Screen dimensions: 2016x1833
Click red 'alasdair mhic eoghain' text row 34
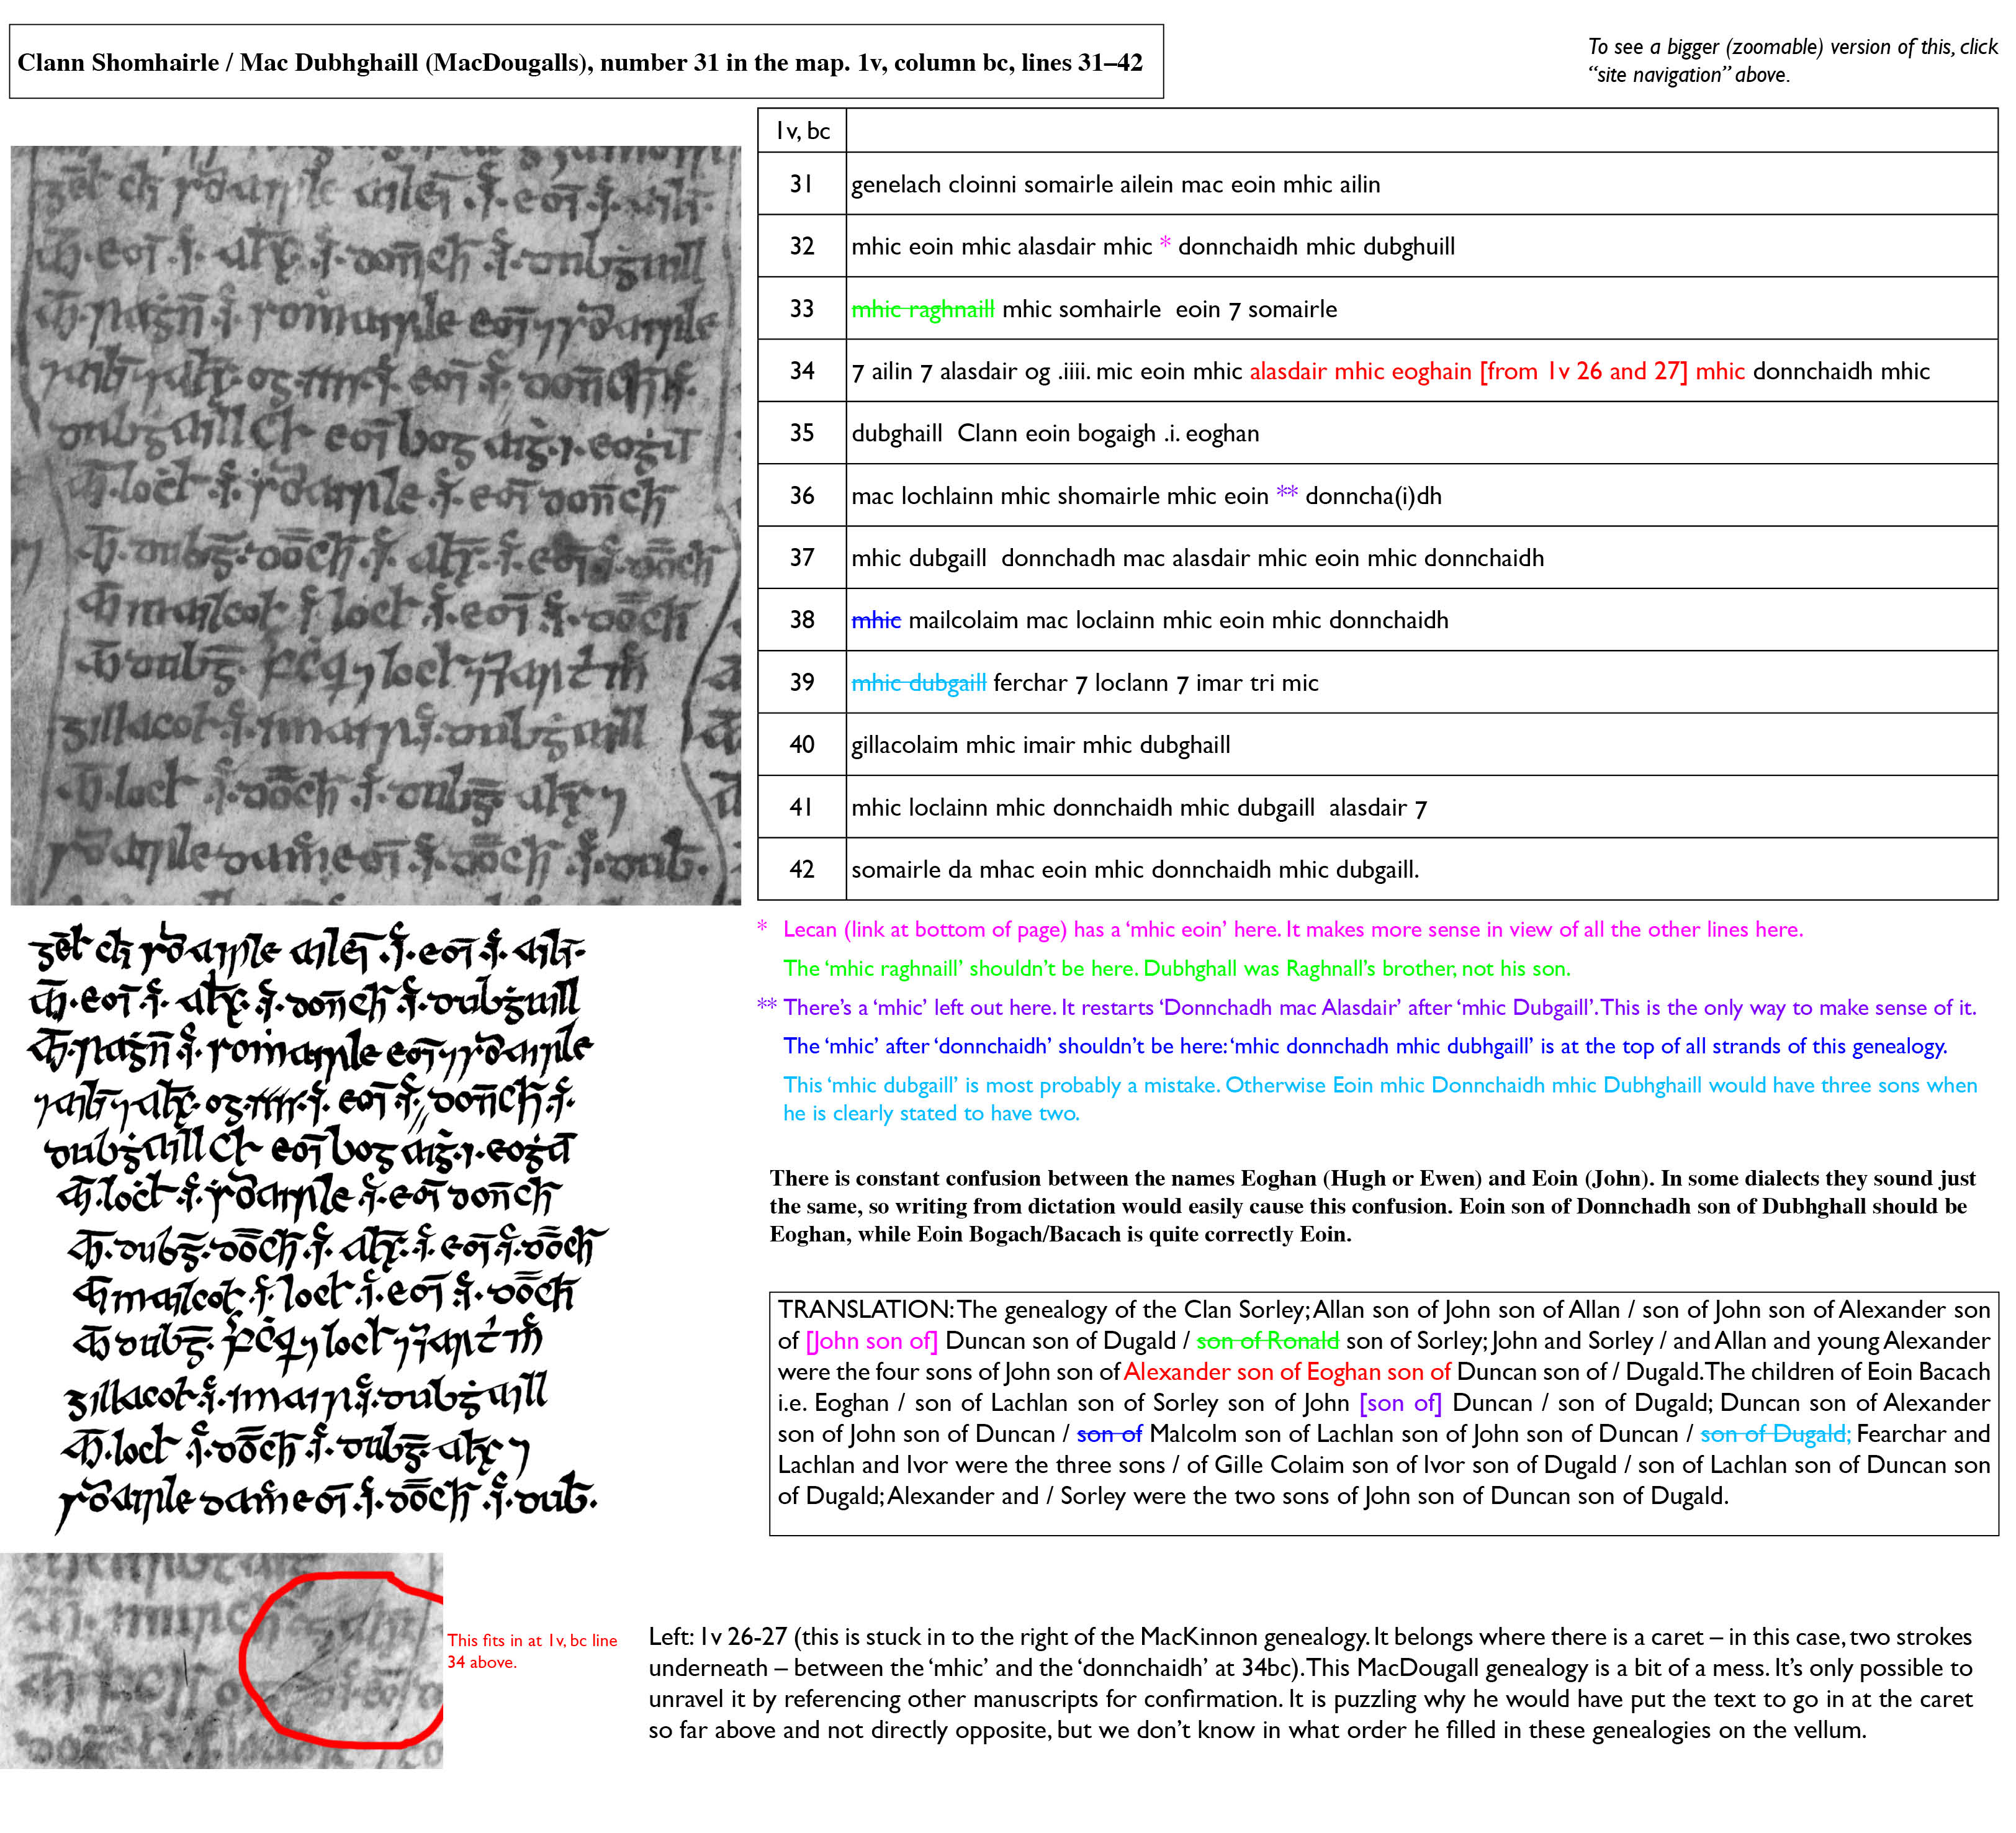click(1360, 371)
